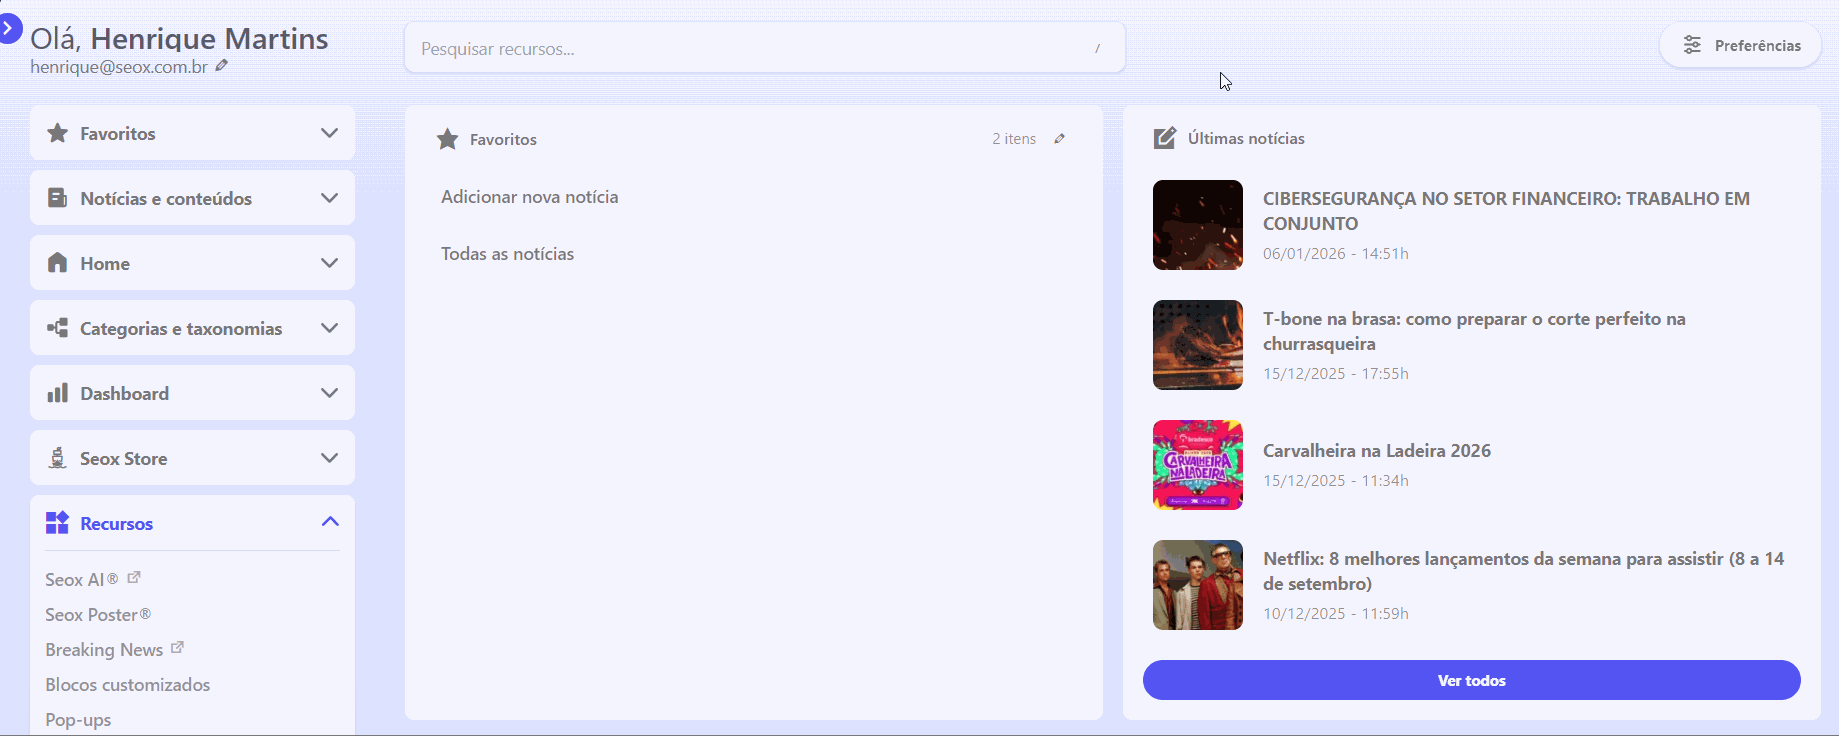Click the Breaking News external link icon
This screenshot has width=1839, height=736.
[x=177, y=648]
